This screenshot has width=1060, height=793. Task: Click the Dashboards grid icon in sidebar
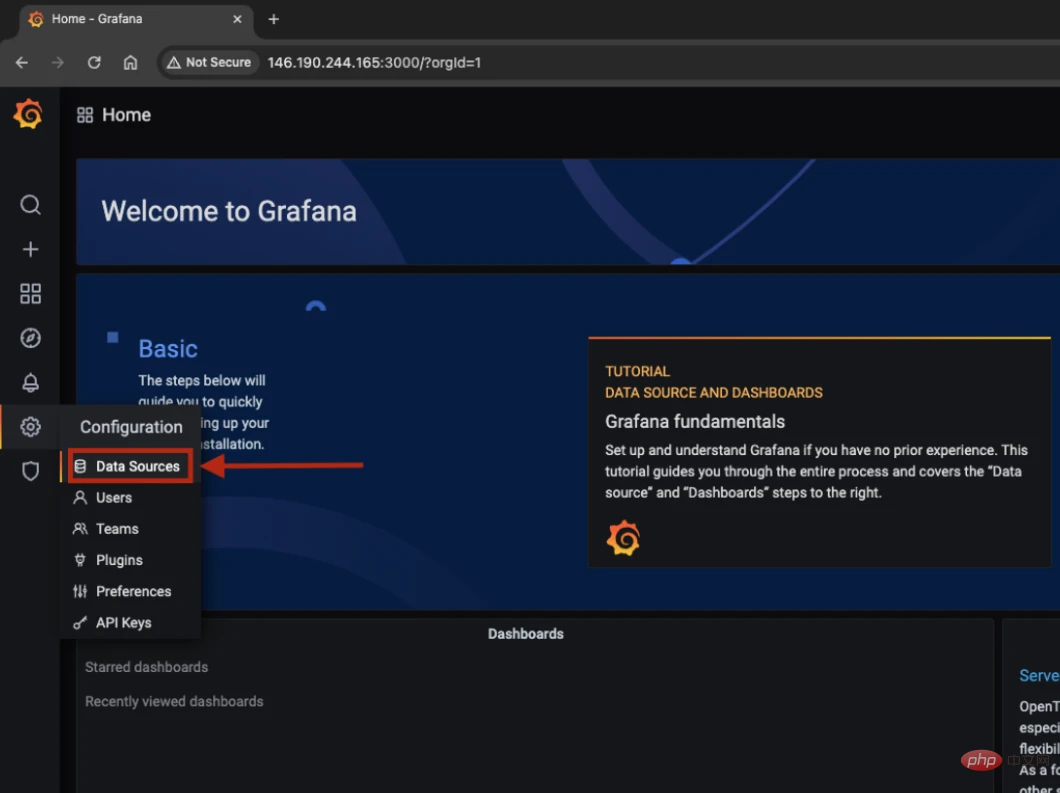click(x=30, y=293)
